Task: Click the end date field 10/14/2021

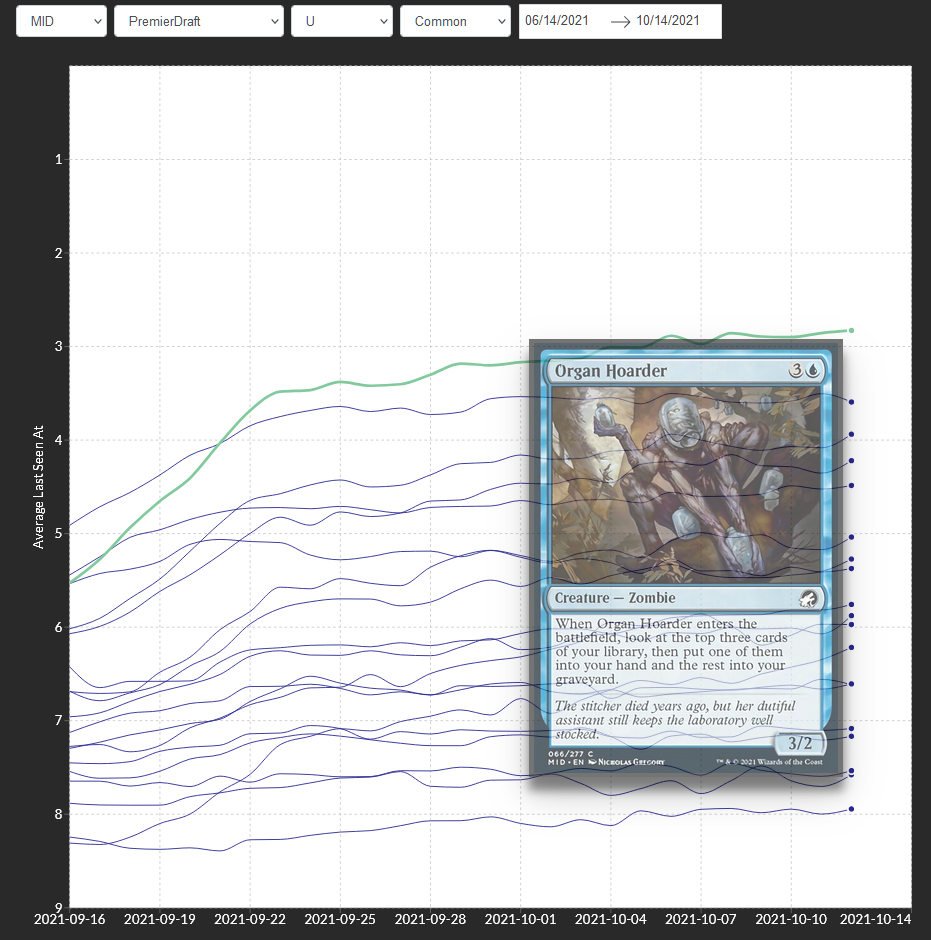Action: click(668, 20)
